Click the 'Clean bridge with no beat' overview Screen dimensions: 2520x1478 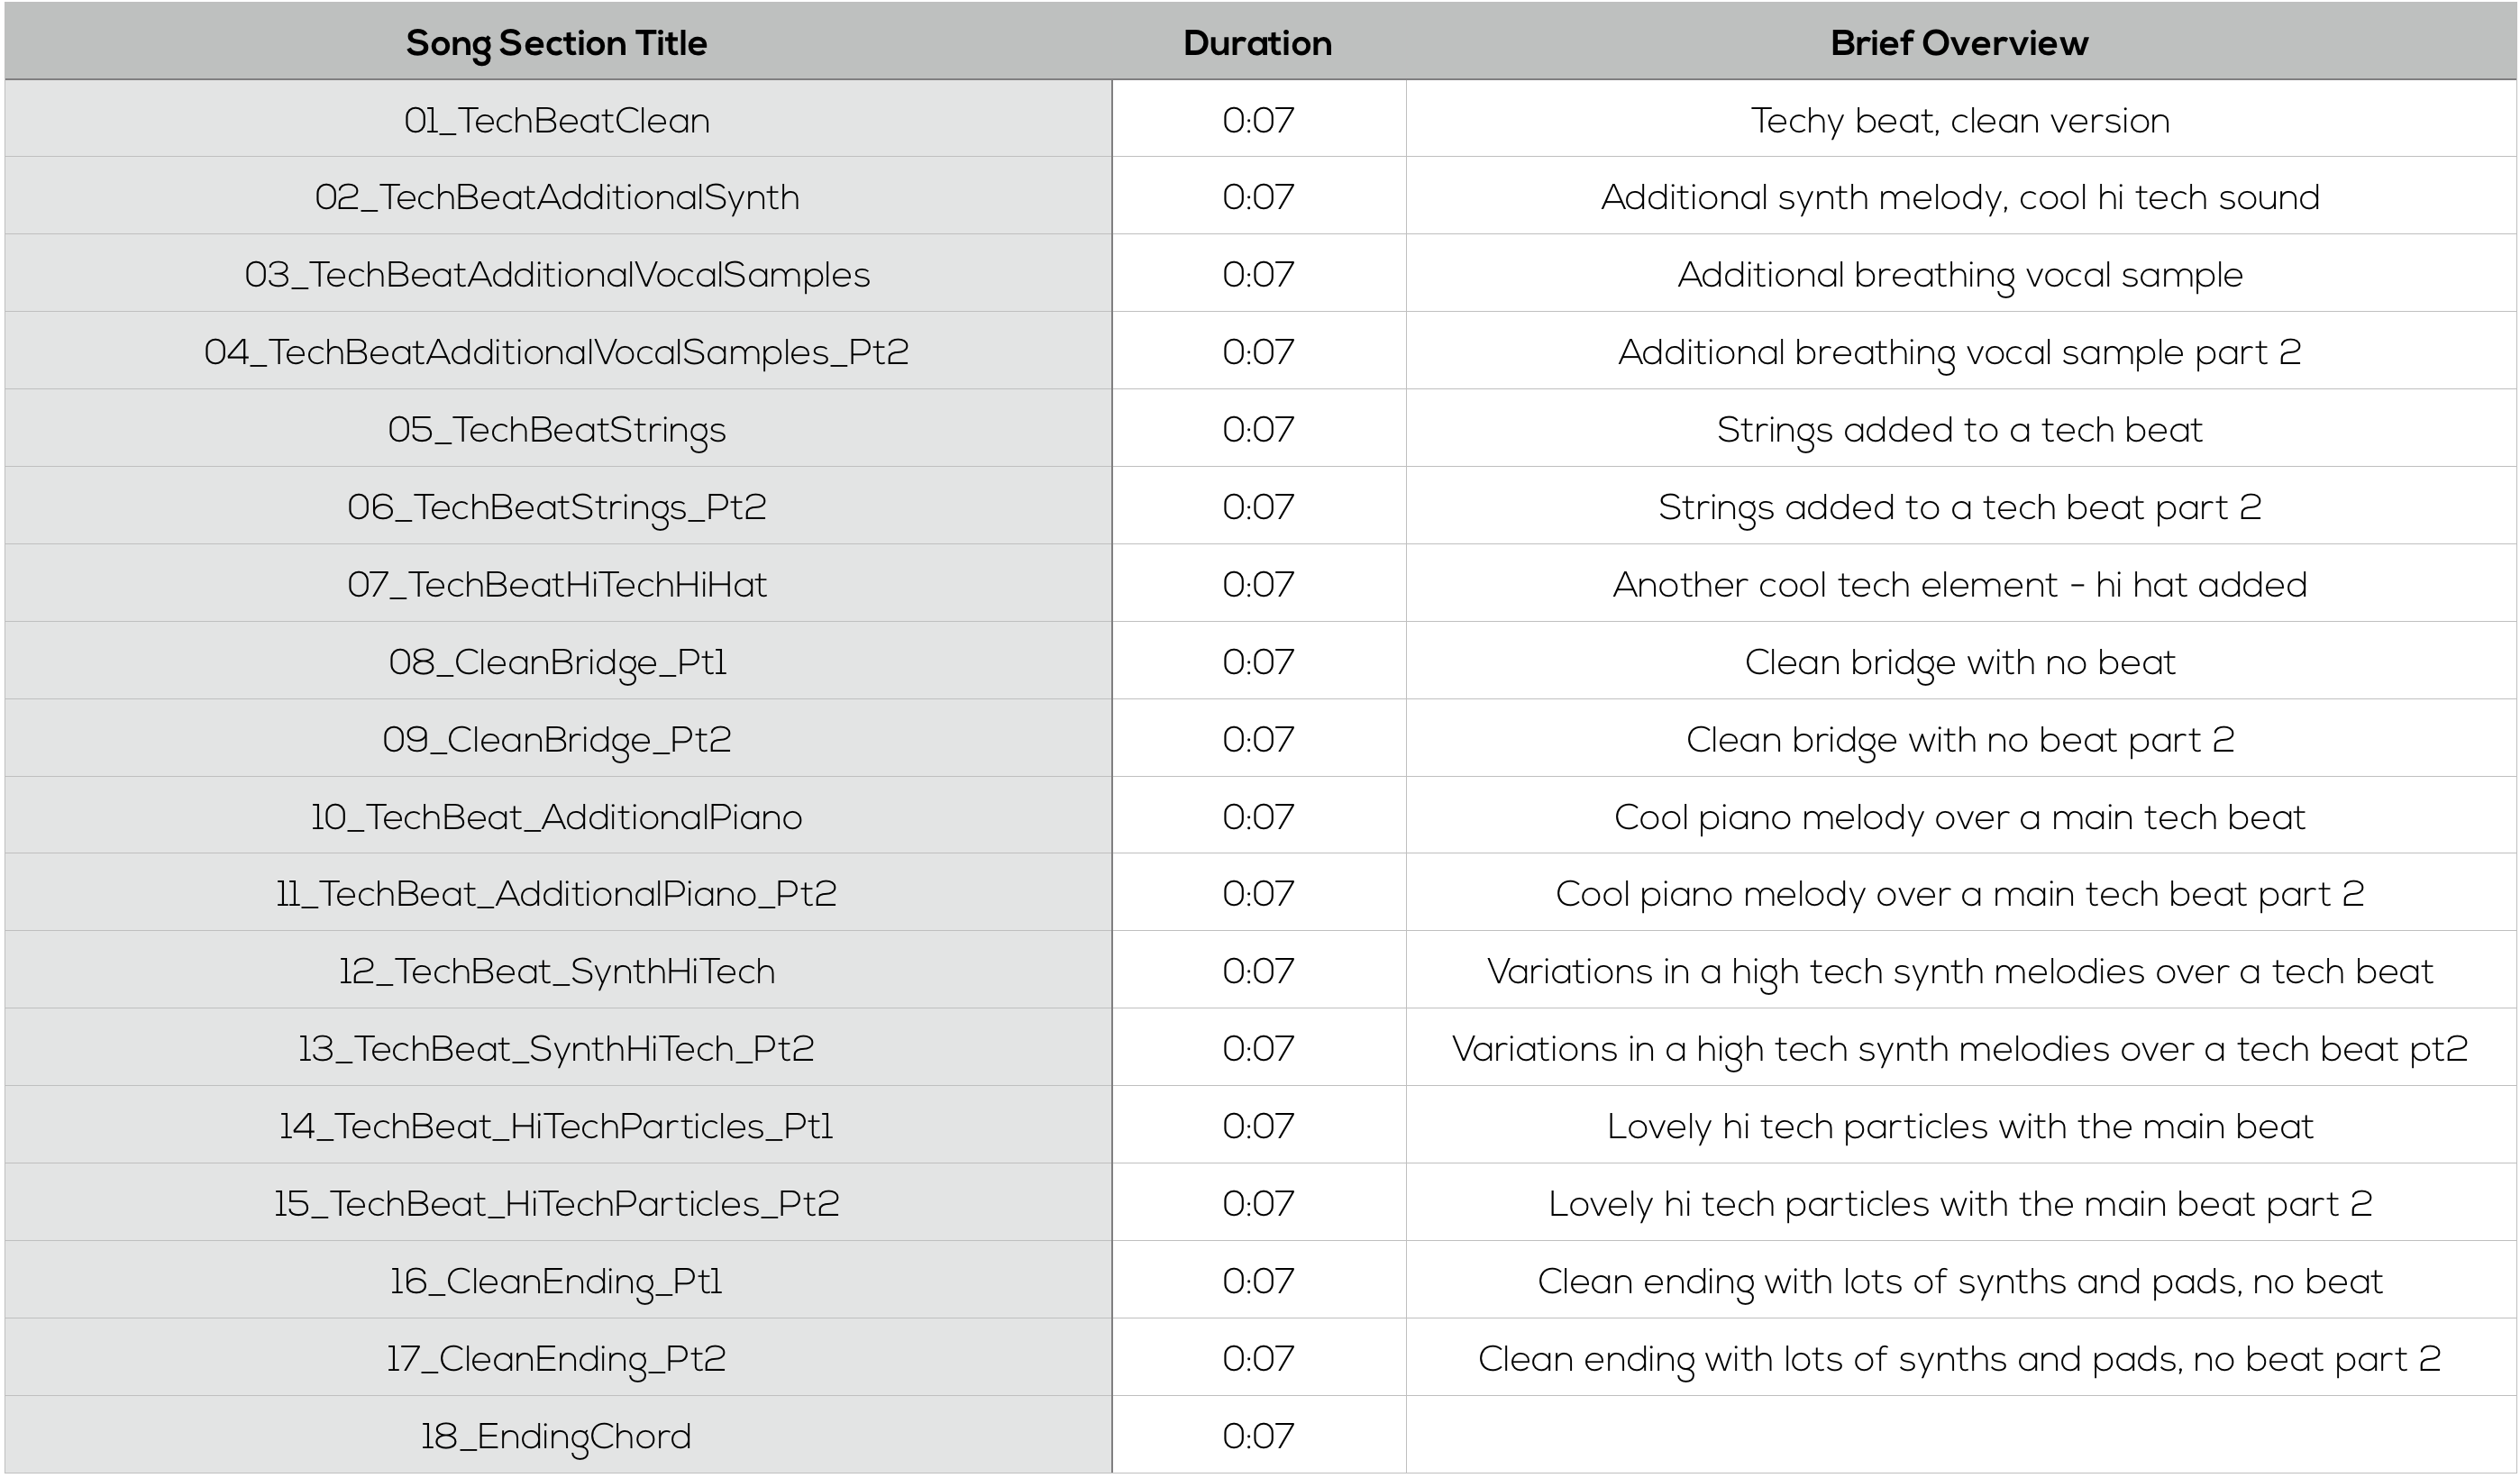click(x=1960, y=661)
